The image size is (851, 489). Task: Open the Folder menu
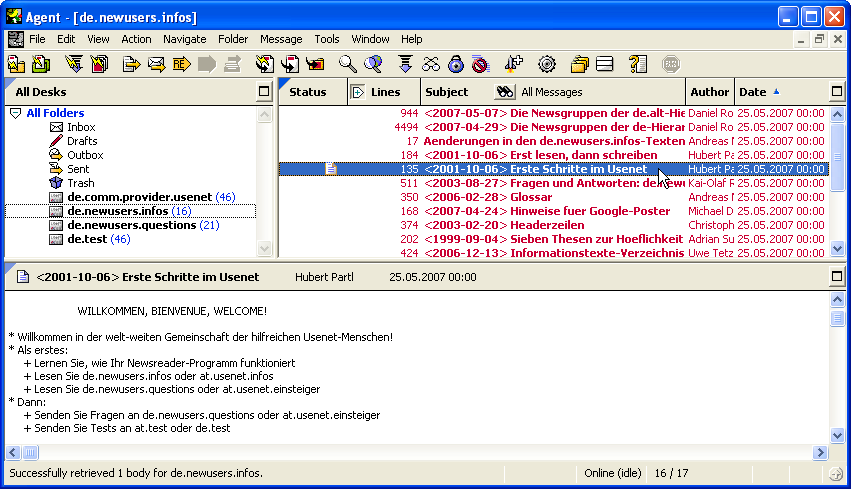(x=233, y=39)
